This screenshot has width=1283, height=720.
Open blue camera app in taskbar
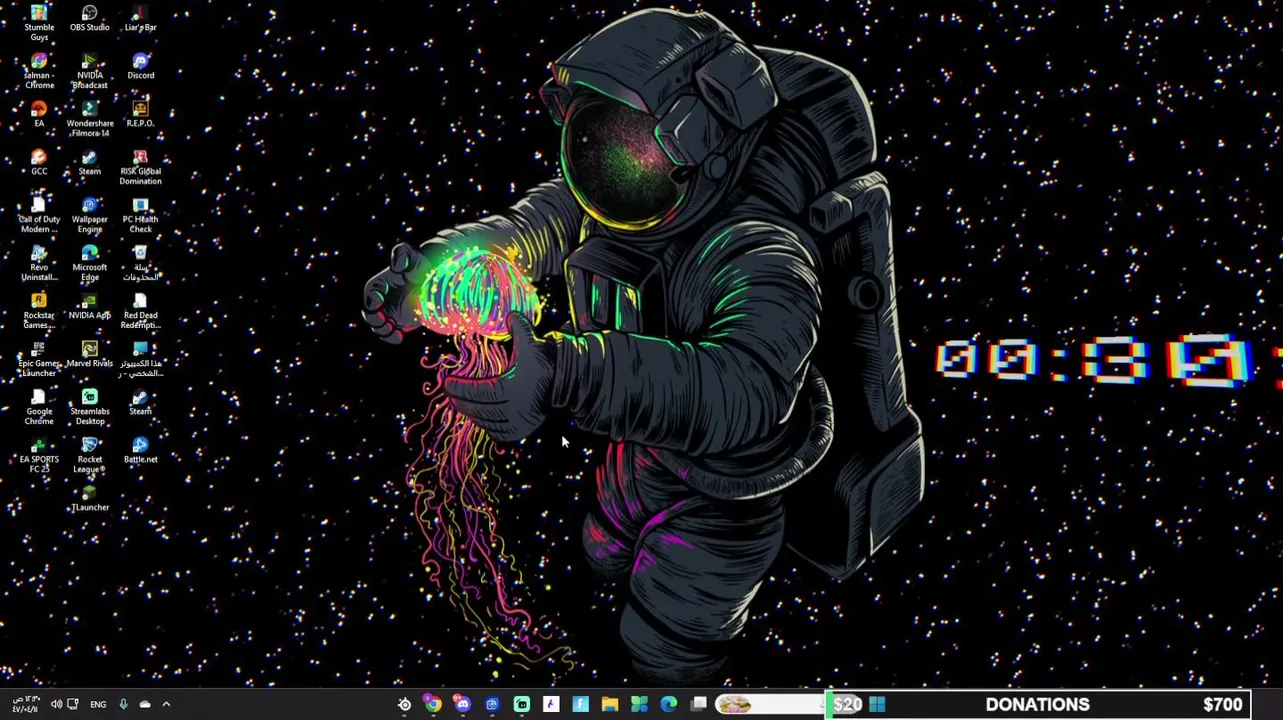pyautogui.click(x=492, y=704)
